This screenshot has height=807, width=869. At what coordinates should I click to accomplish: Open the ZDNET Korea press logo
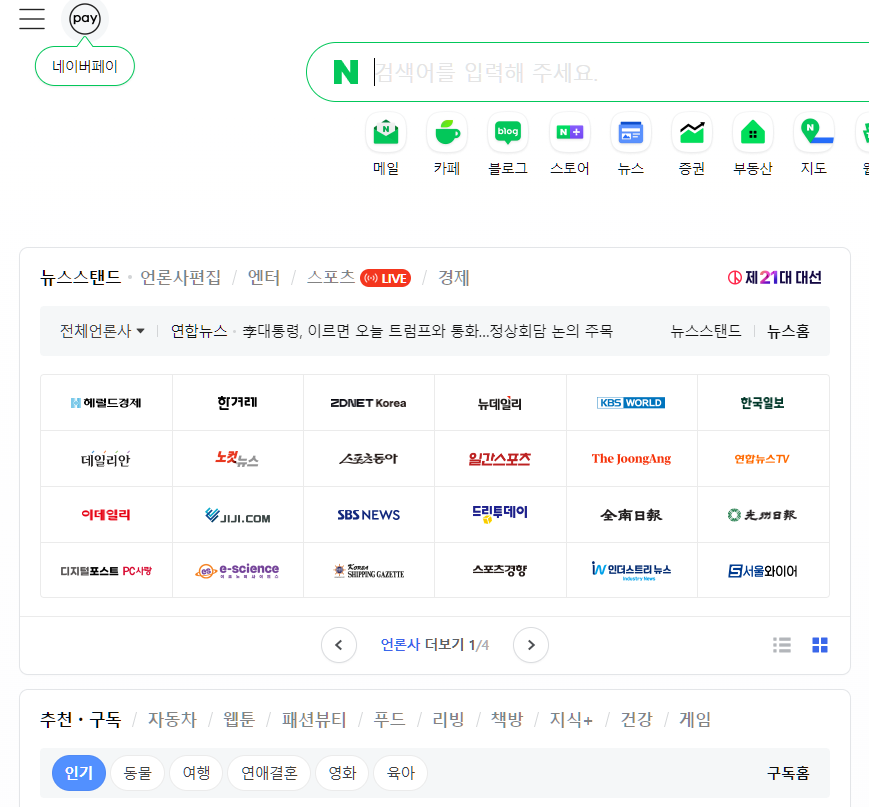(369, 403)
